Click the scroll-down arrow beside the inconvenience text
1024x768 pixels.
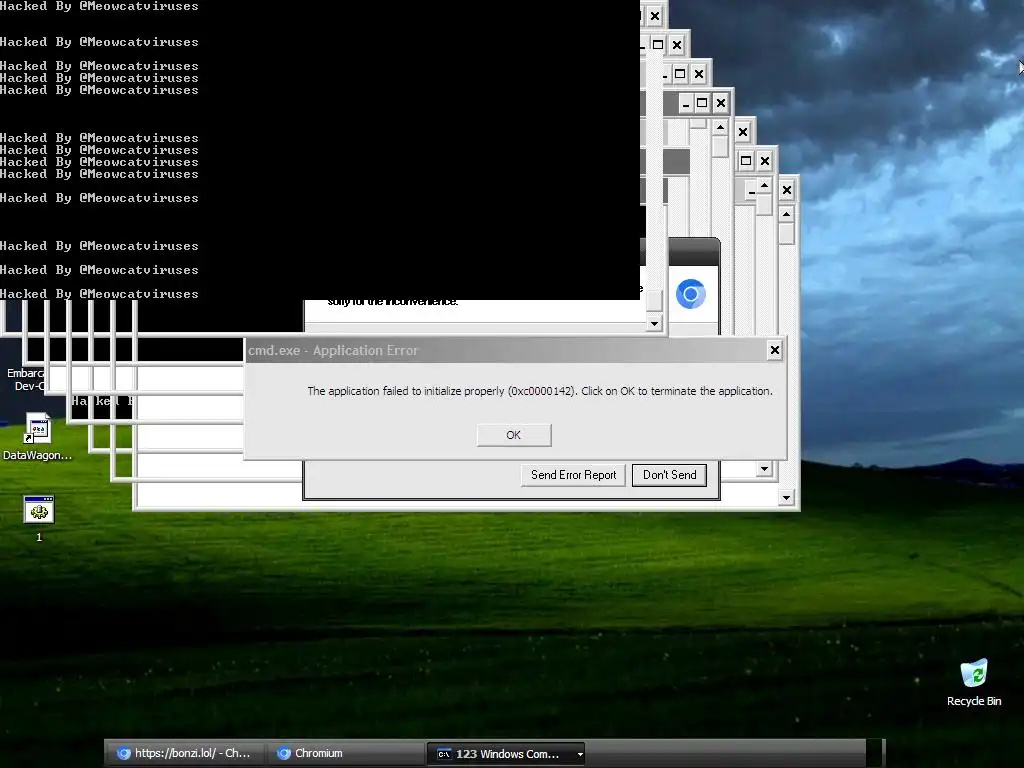coord(654,323)
